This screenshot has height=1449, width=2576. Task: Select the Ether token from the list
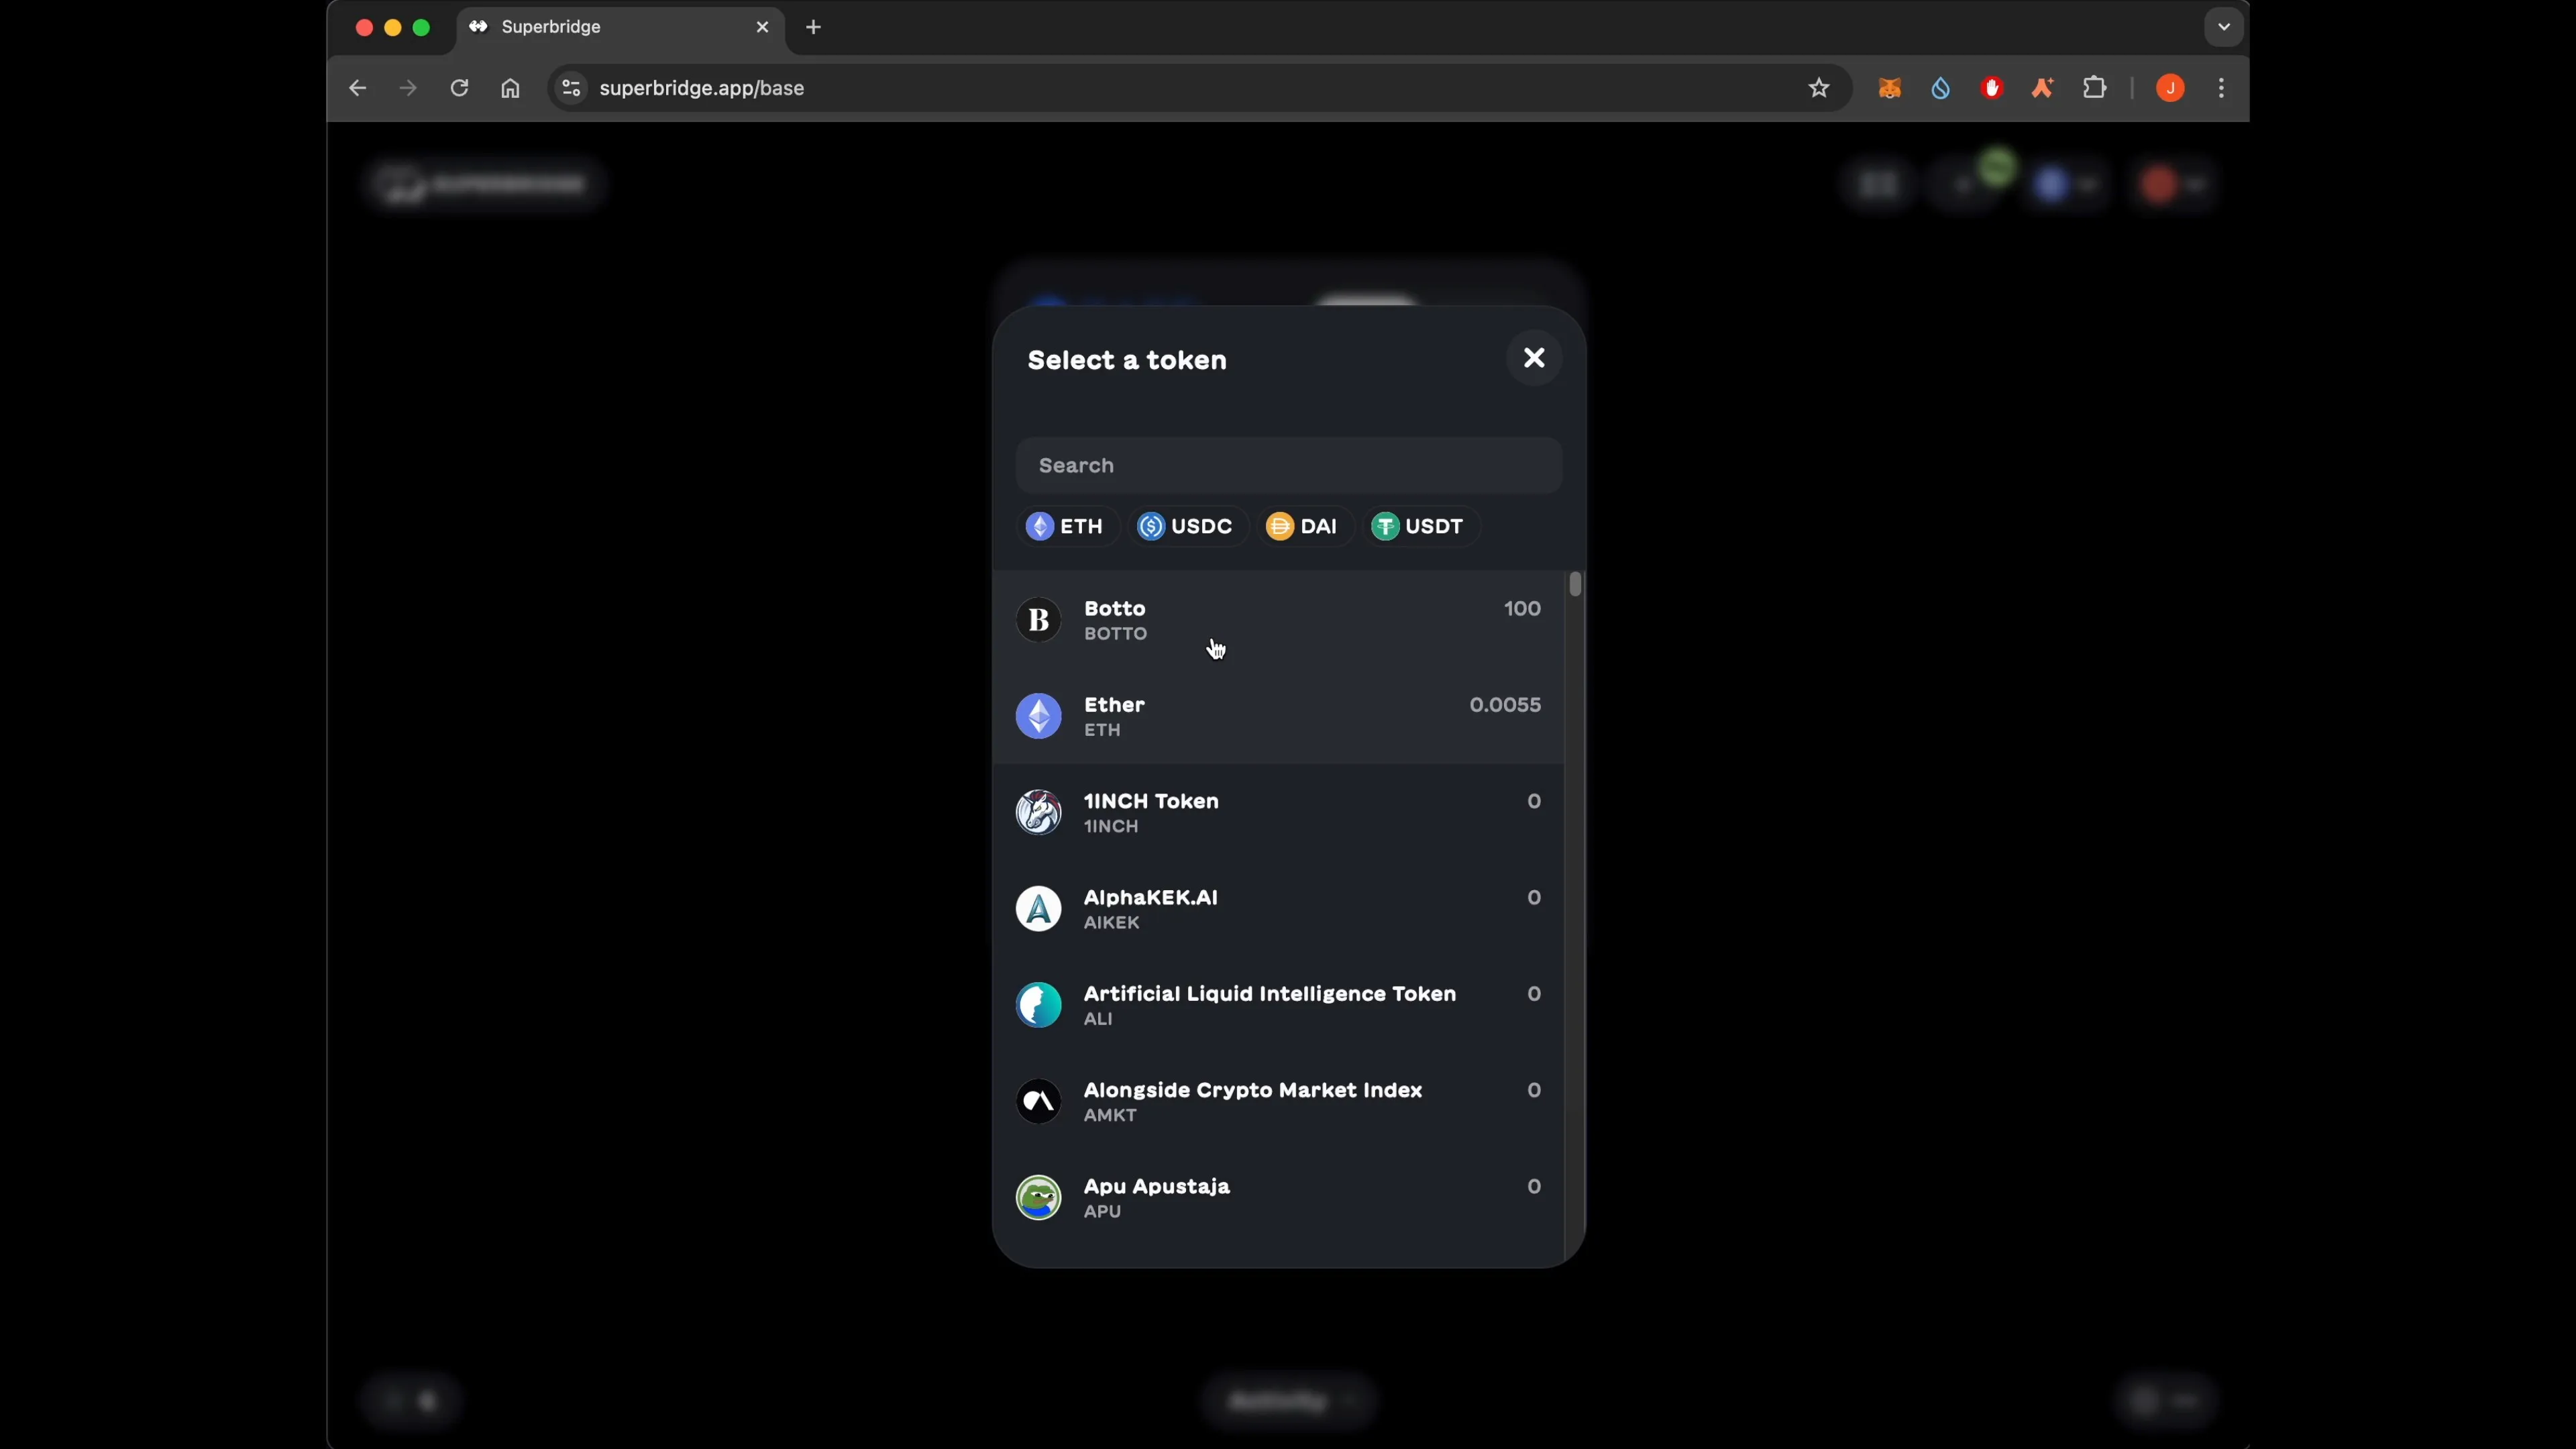pos(1280,716)
